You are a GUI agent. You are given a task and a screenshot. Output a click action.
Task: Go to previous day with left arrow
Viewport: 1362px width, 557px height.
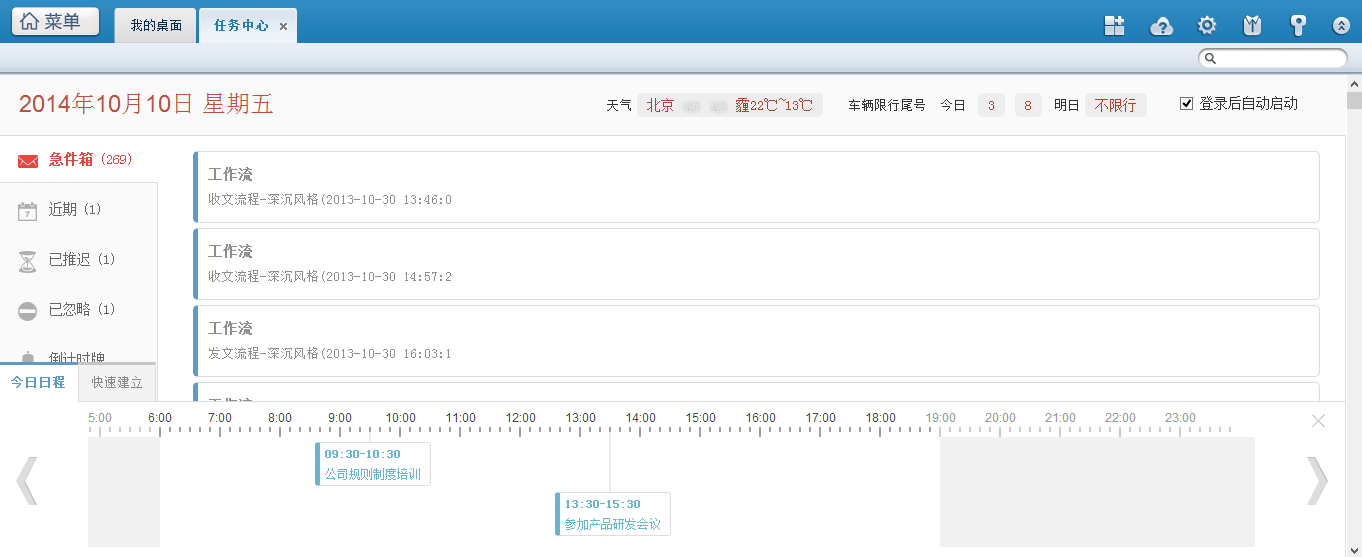coord(27,481)
